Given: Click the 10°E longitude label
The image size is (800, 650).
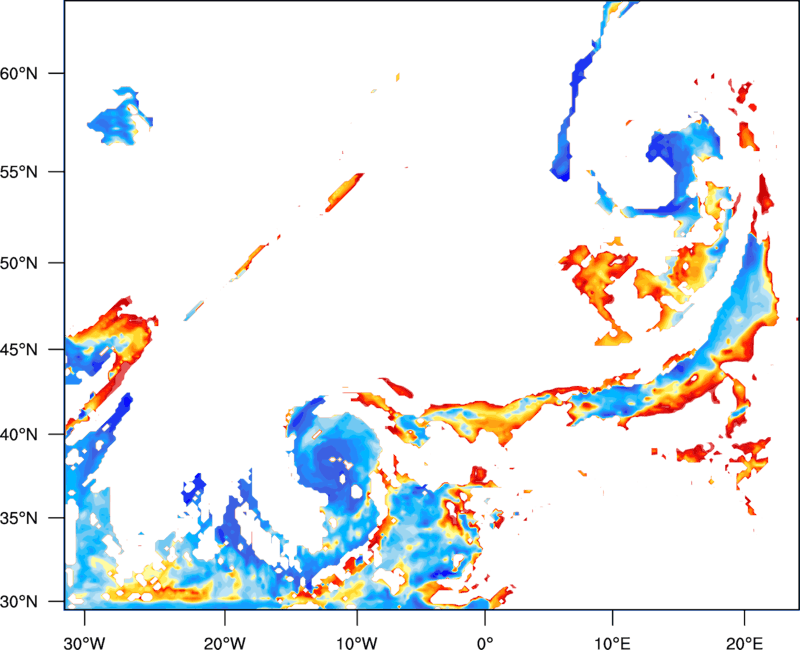Looking at the screenshot, I should [611, 643].
